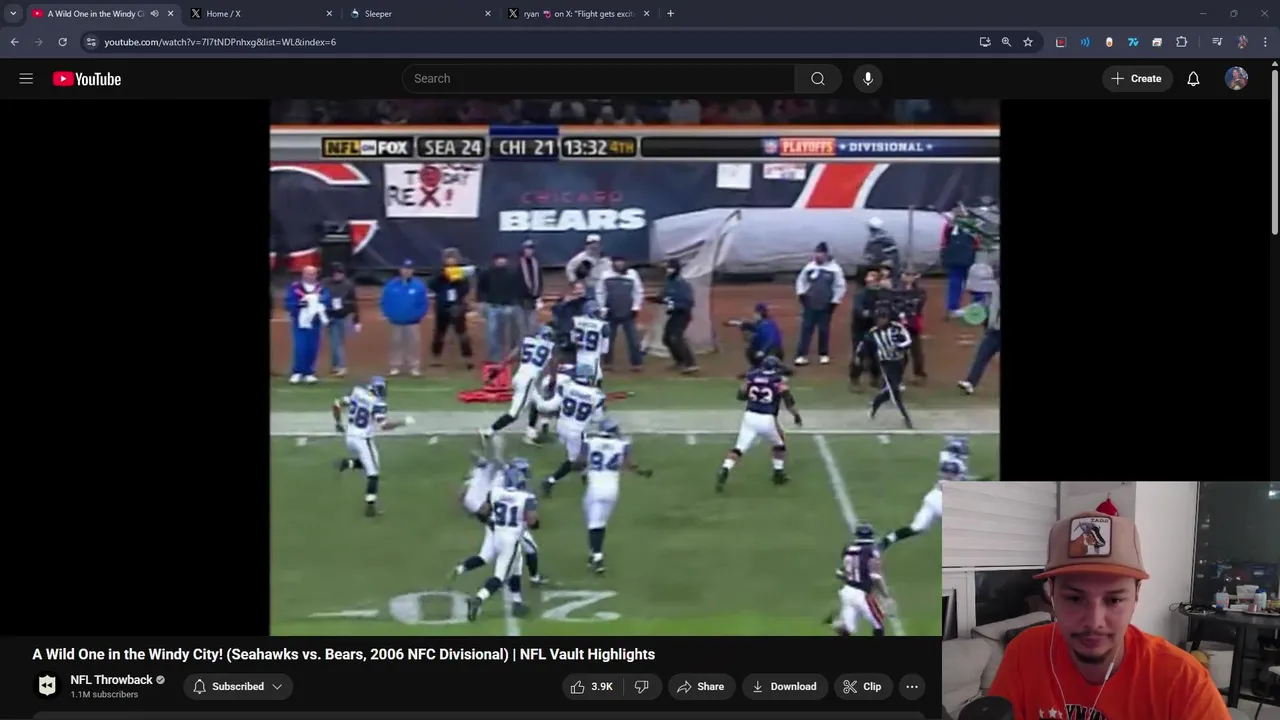
Task: Pause the video by clicking the player
Action: tap(634, 368)
